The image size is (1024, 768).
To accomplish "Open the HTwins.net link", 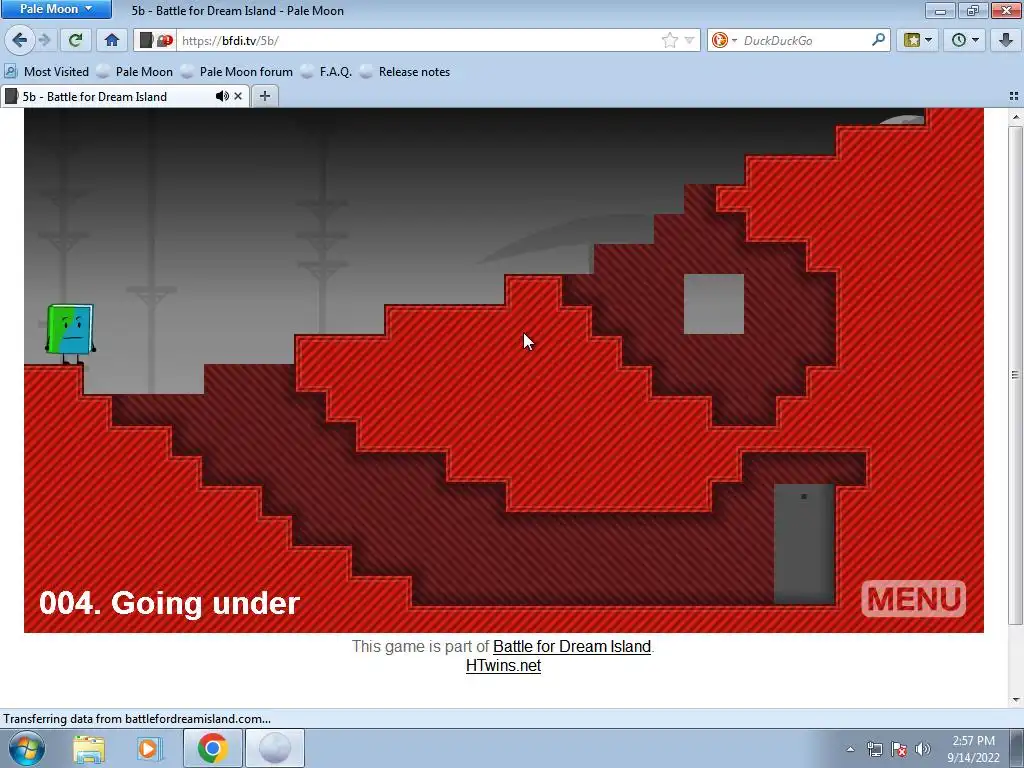I will [x=504, y=665].
